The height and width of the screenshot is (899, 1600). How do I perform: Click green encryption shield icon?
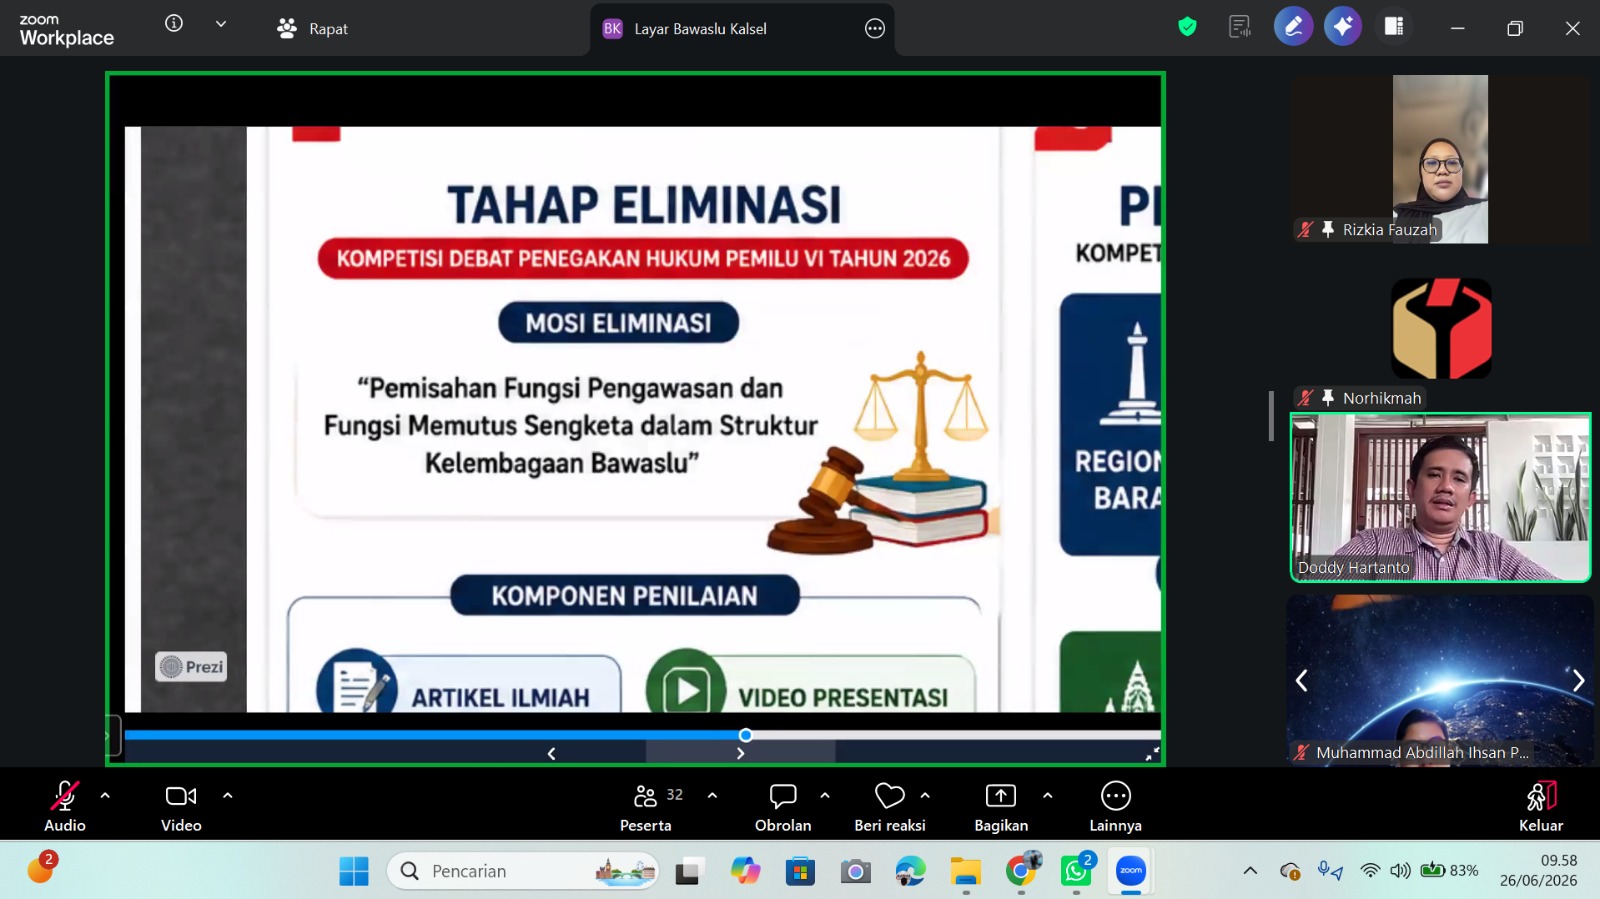(1187, 27)
